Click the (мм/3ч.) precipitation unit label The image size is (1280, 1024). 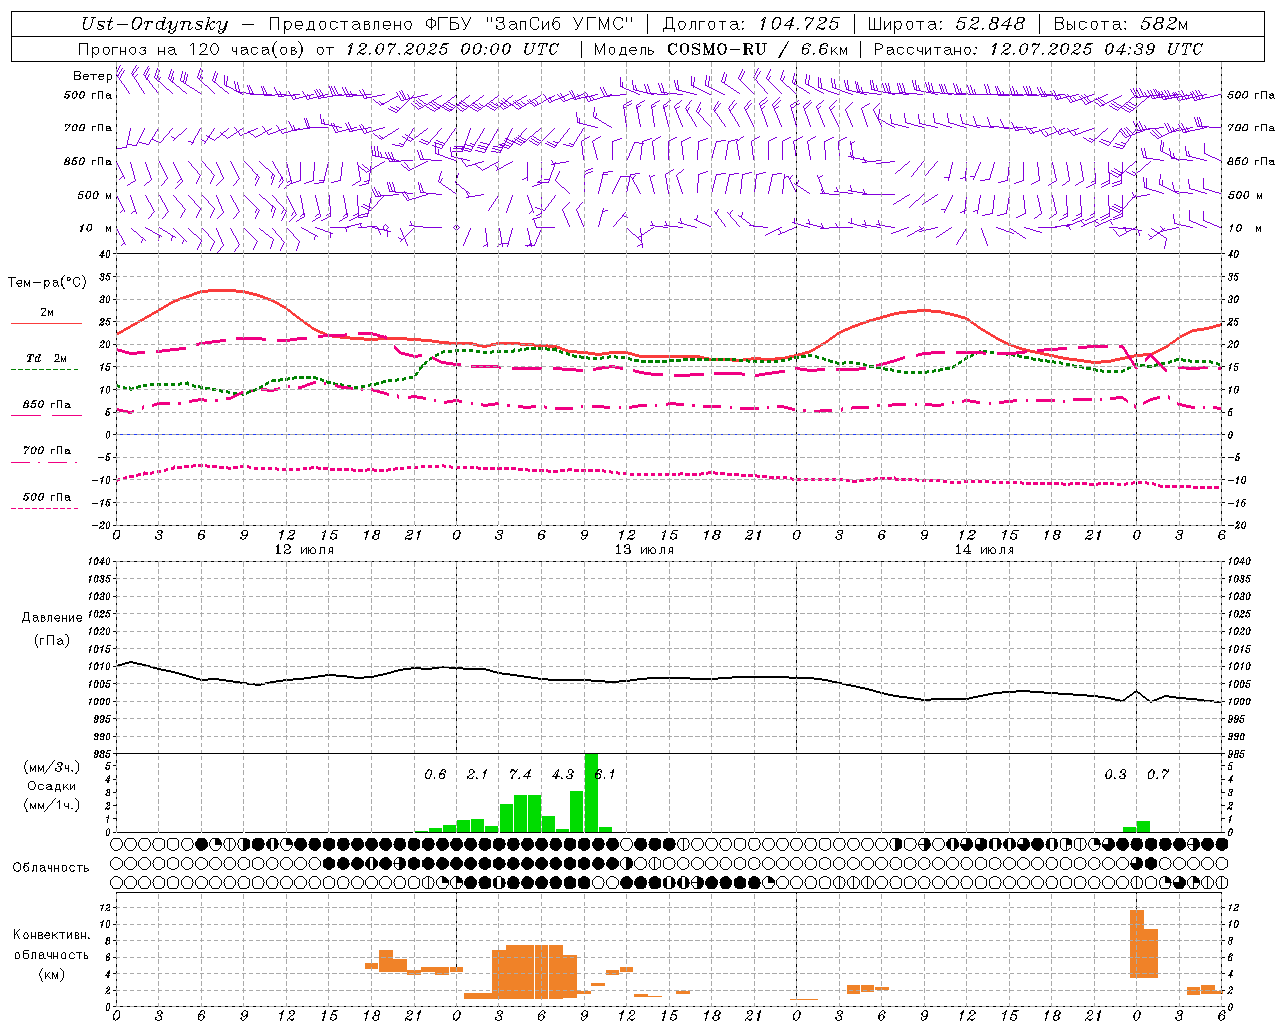point(52,767)
